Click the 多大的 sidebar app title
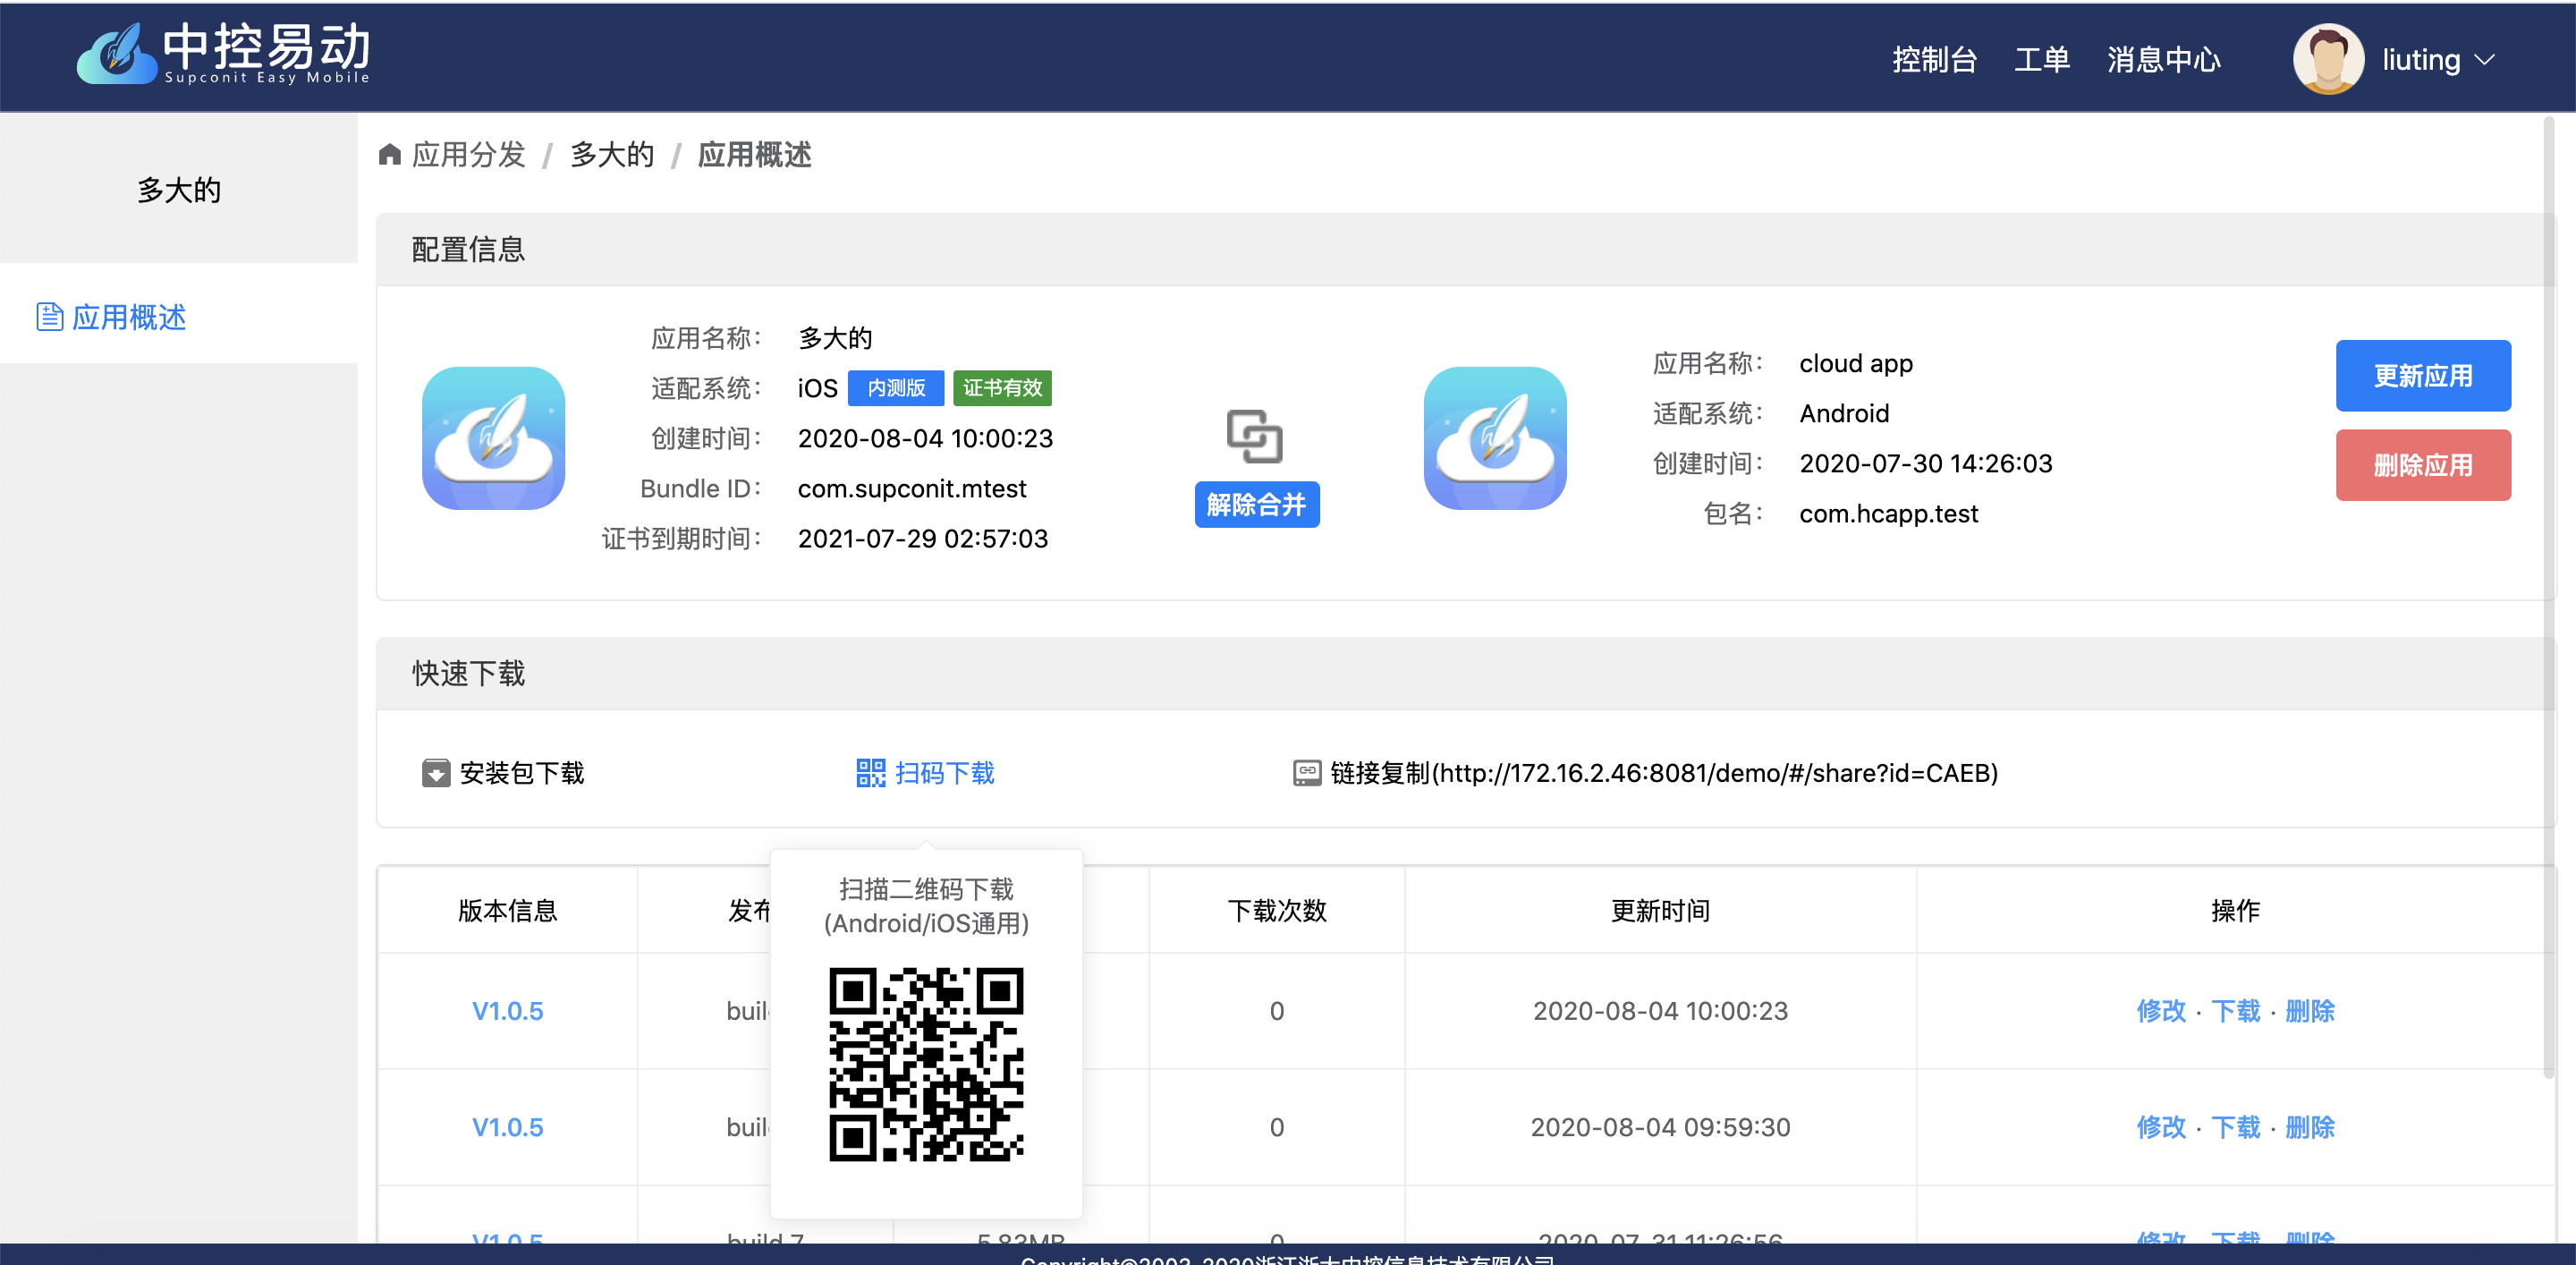Screen dimensions: 2576x1265 pos(179,190)
